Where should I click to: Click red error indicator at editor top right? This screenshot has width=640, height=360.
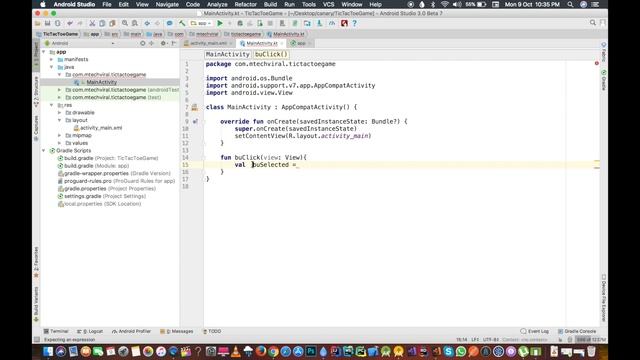597,63
